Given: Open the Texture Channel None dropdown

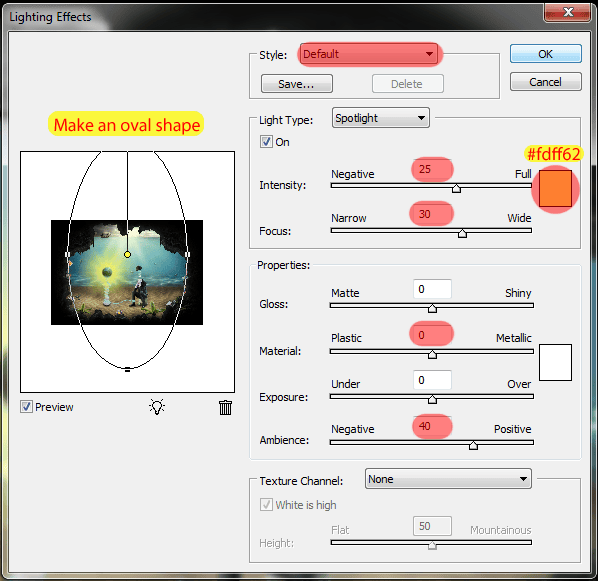Looking at the screenshot, I should tap(448, 479).
